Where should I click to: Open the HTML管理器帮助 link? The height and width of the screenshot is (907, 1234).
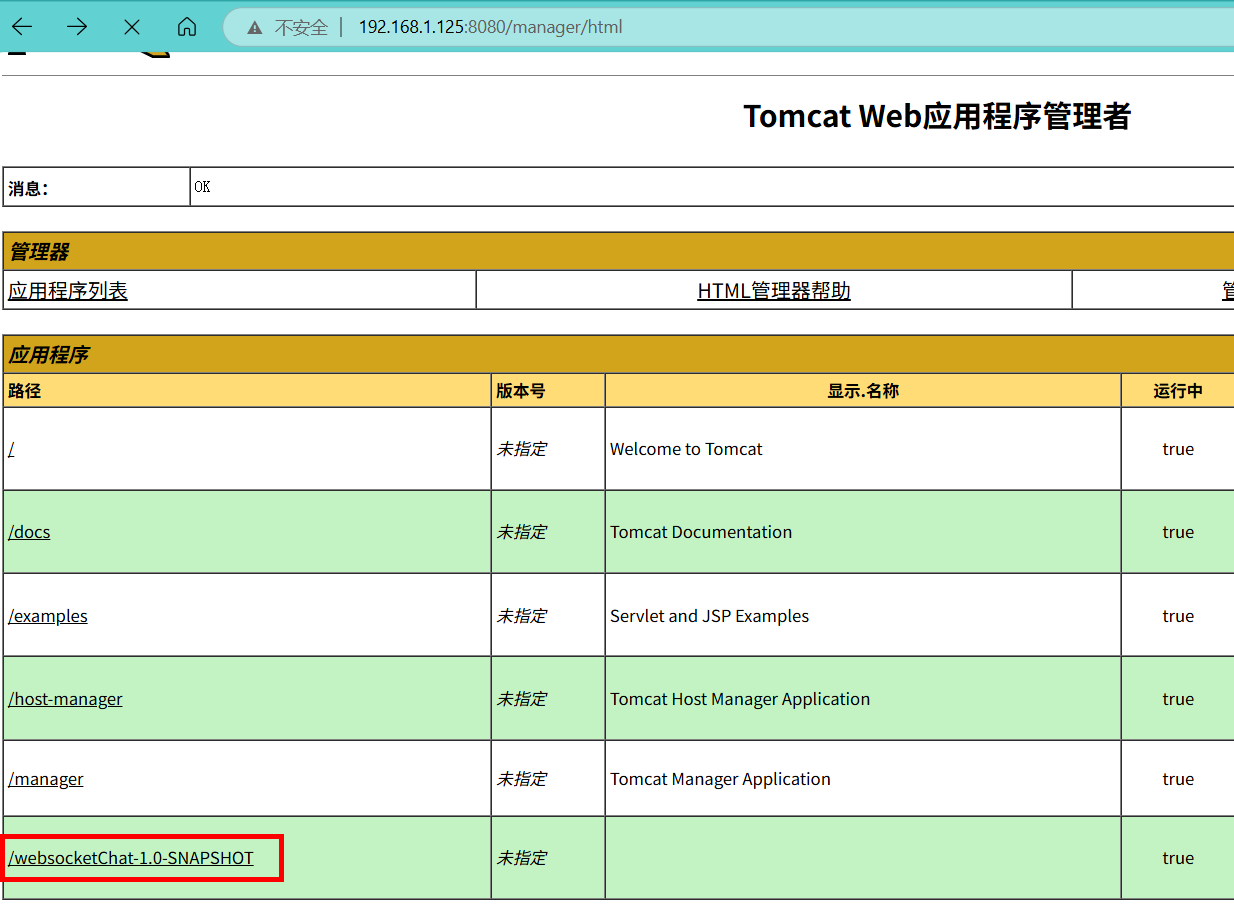(x=773, y=291)
